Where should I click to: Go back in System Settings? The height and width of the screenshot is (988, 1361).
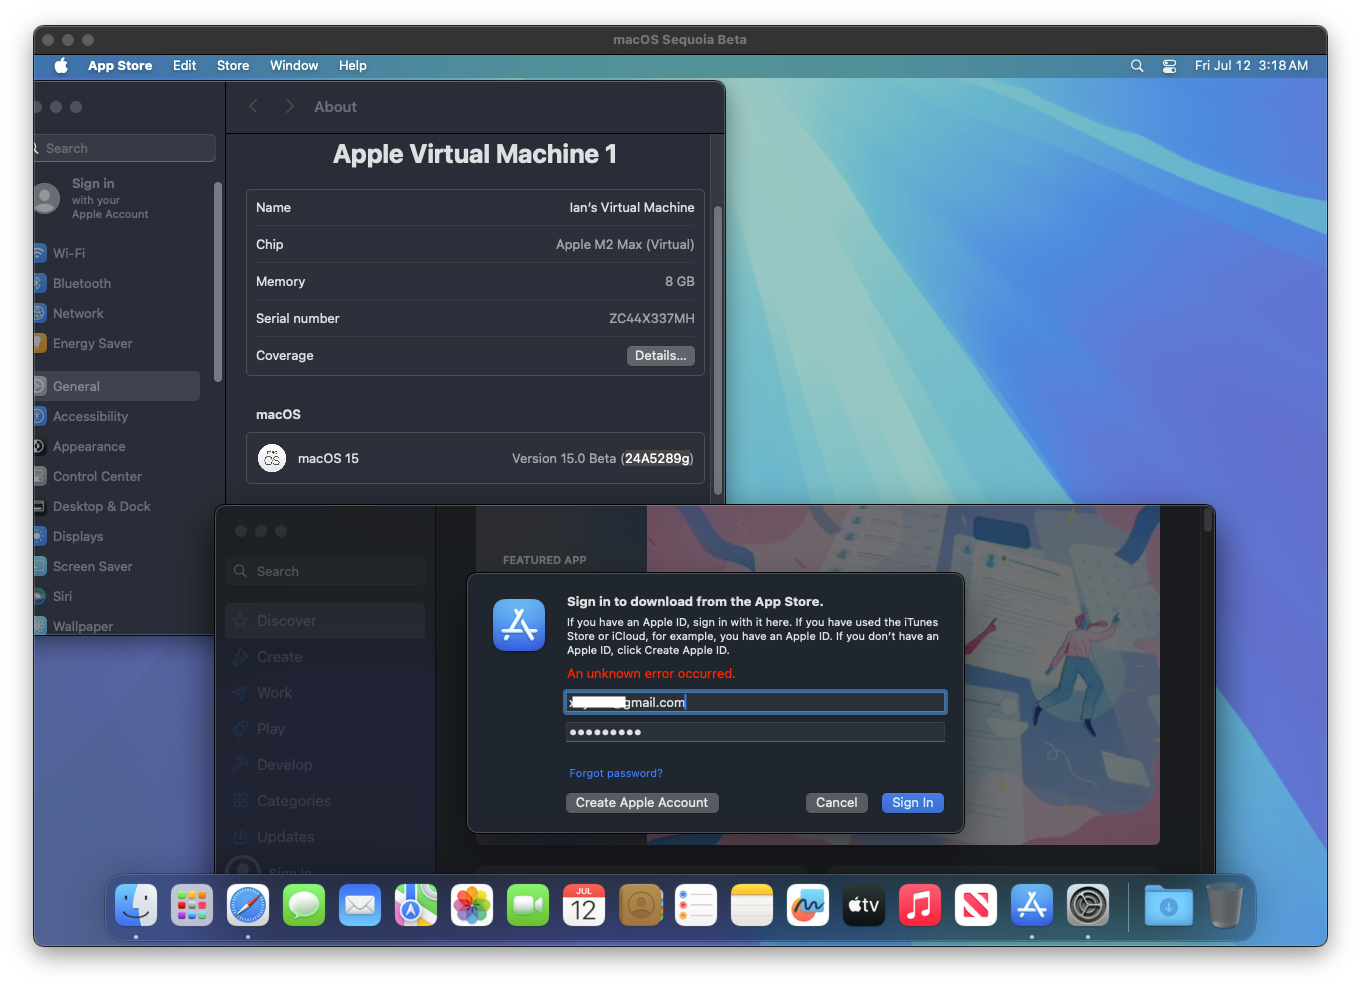tap(254, 107)
